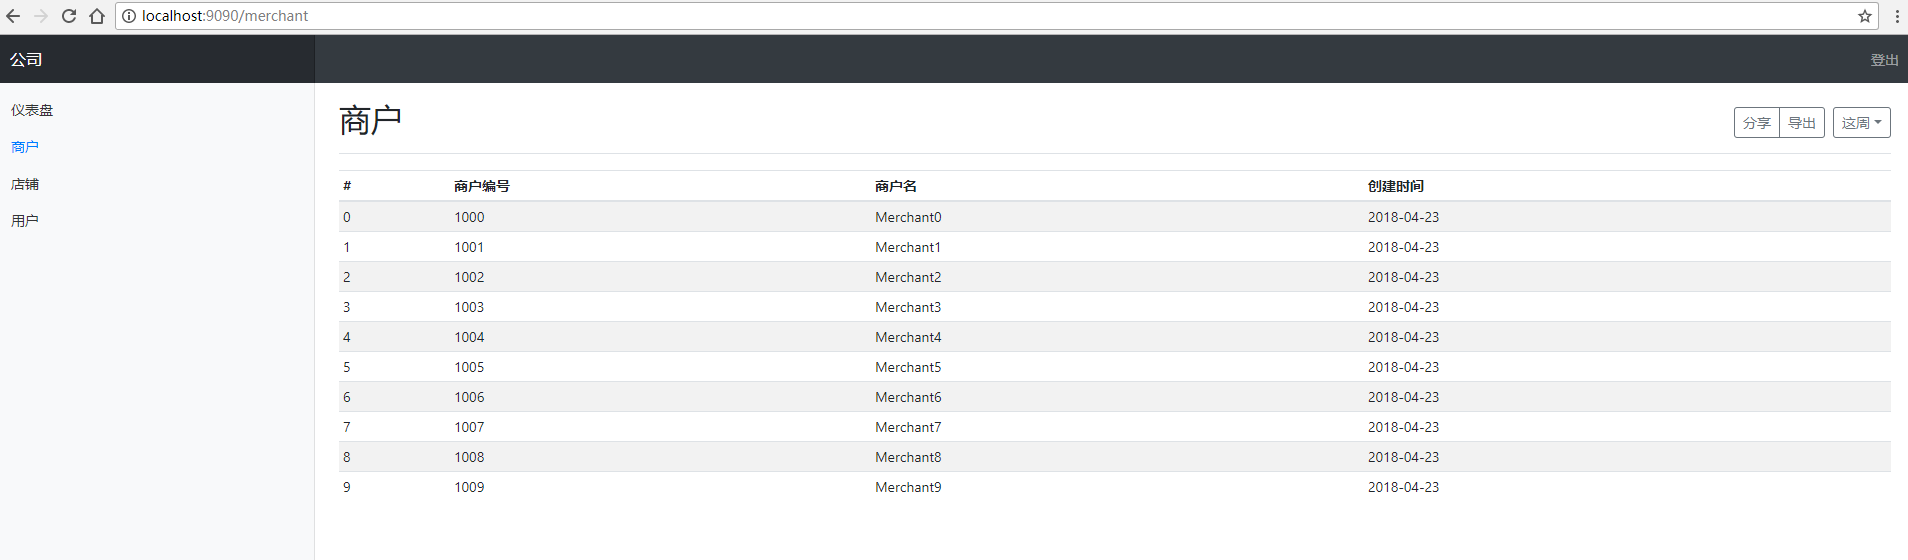Click the 分享 button

click(1756, 123)
